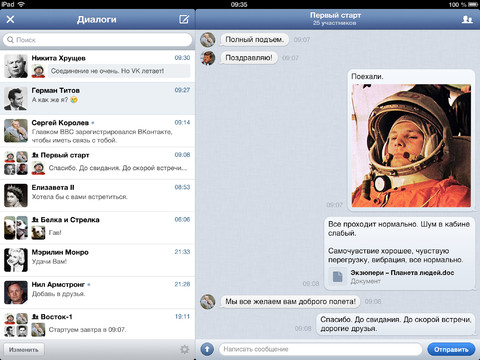The image size is (480, 360).
Task: Tap the compose new message icon
Action: coord(184,19)
